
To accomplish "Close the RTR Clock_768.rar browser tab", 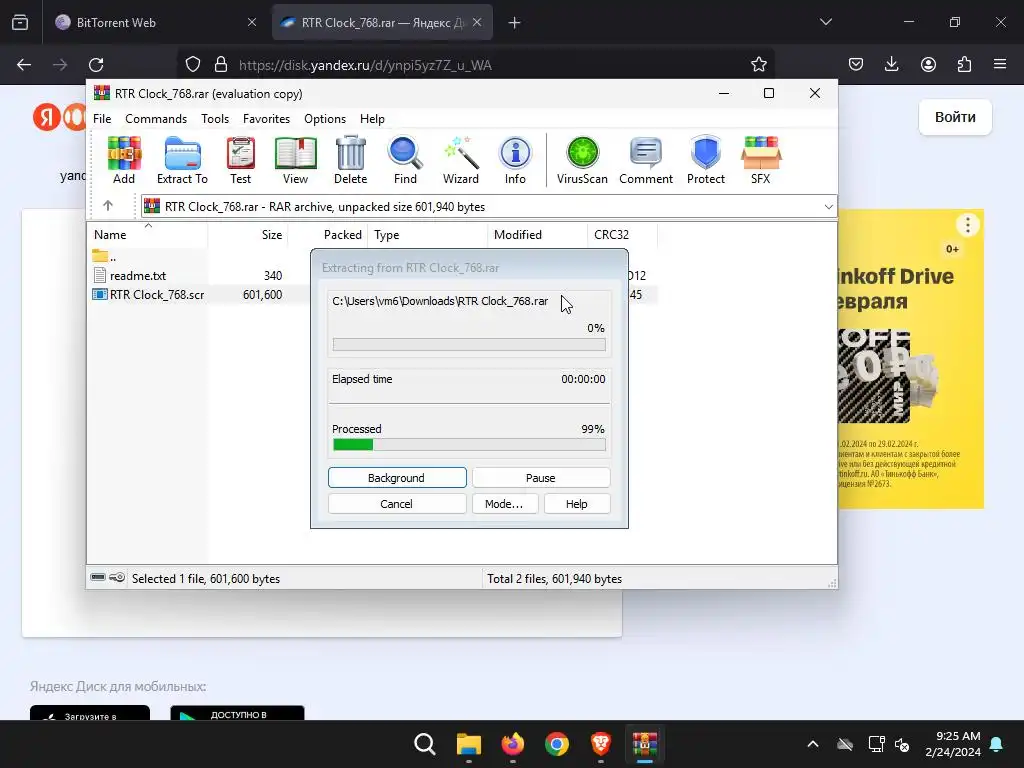I will (x=477, y=22).
